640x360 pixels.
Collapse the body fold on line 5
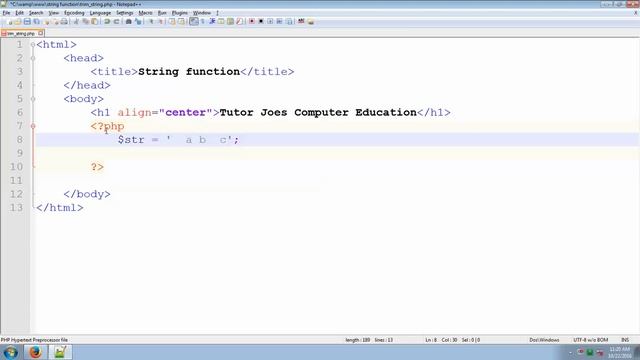coord(33,99)
